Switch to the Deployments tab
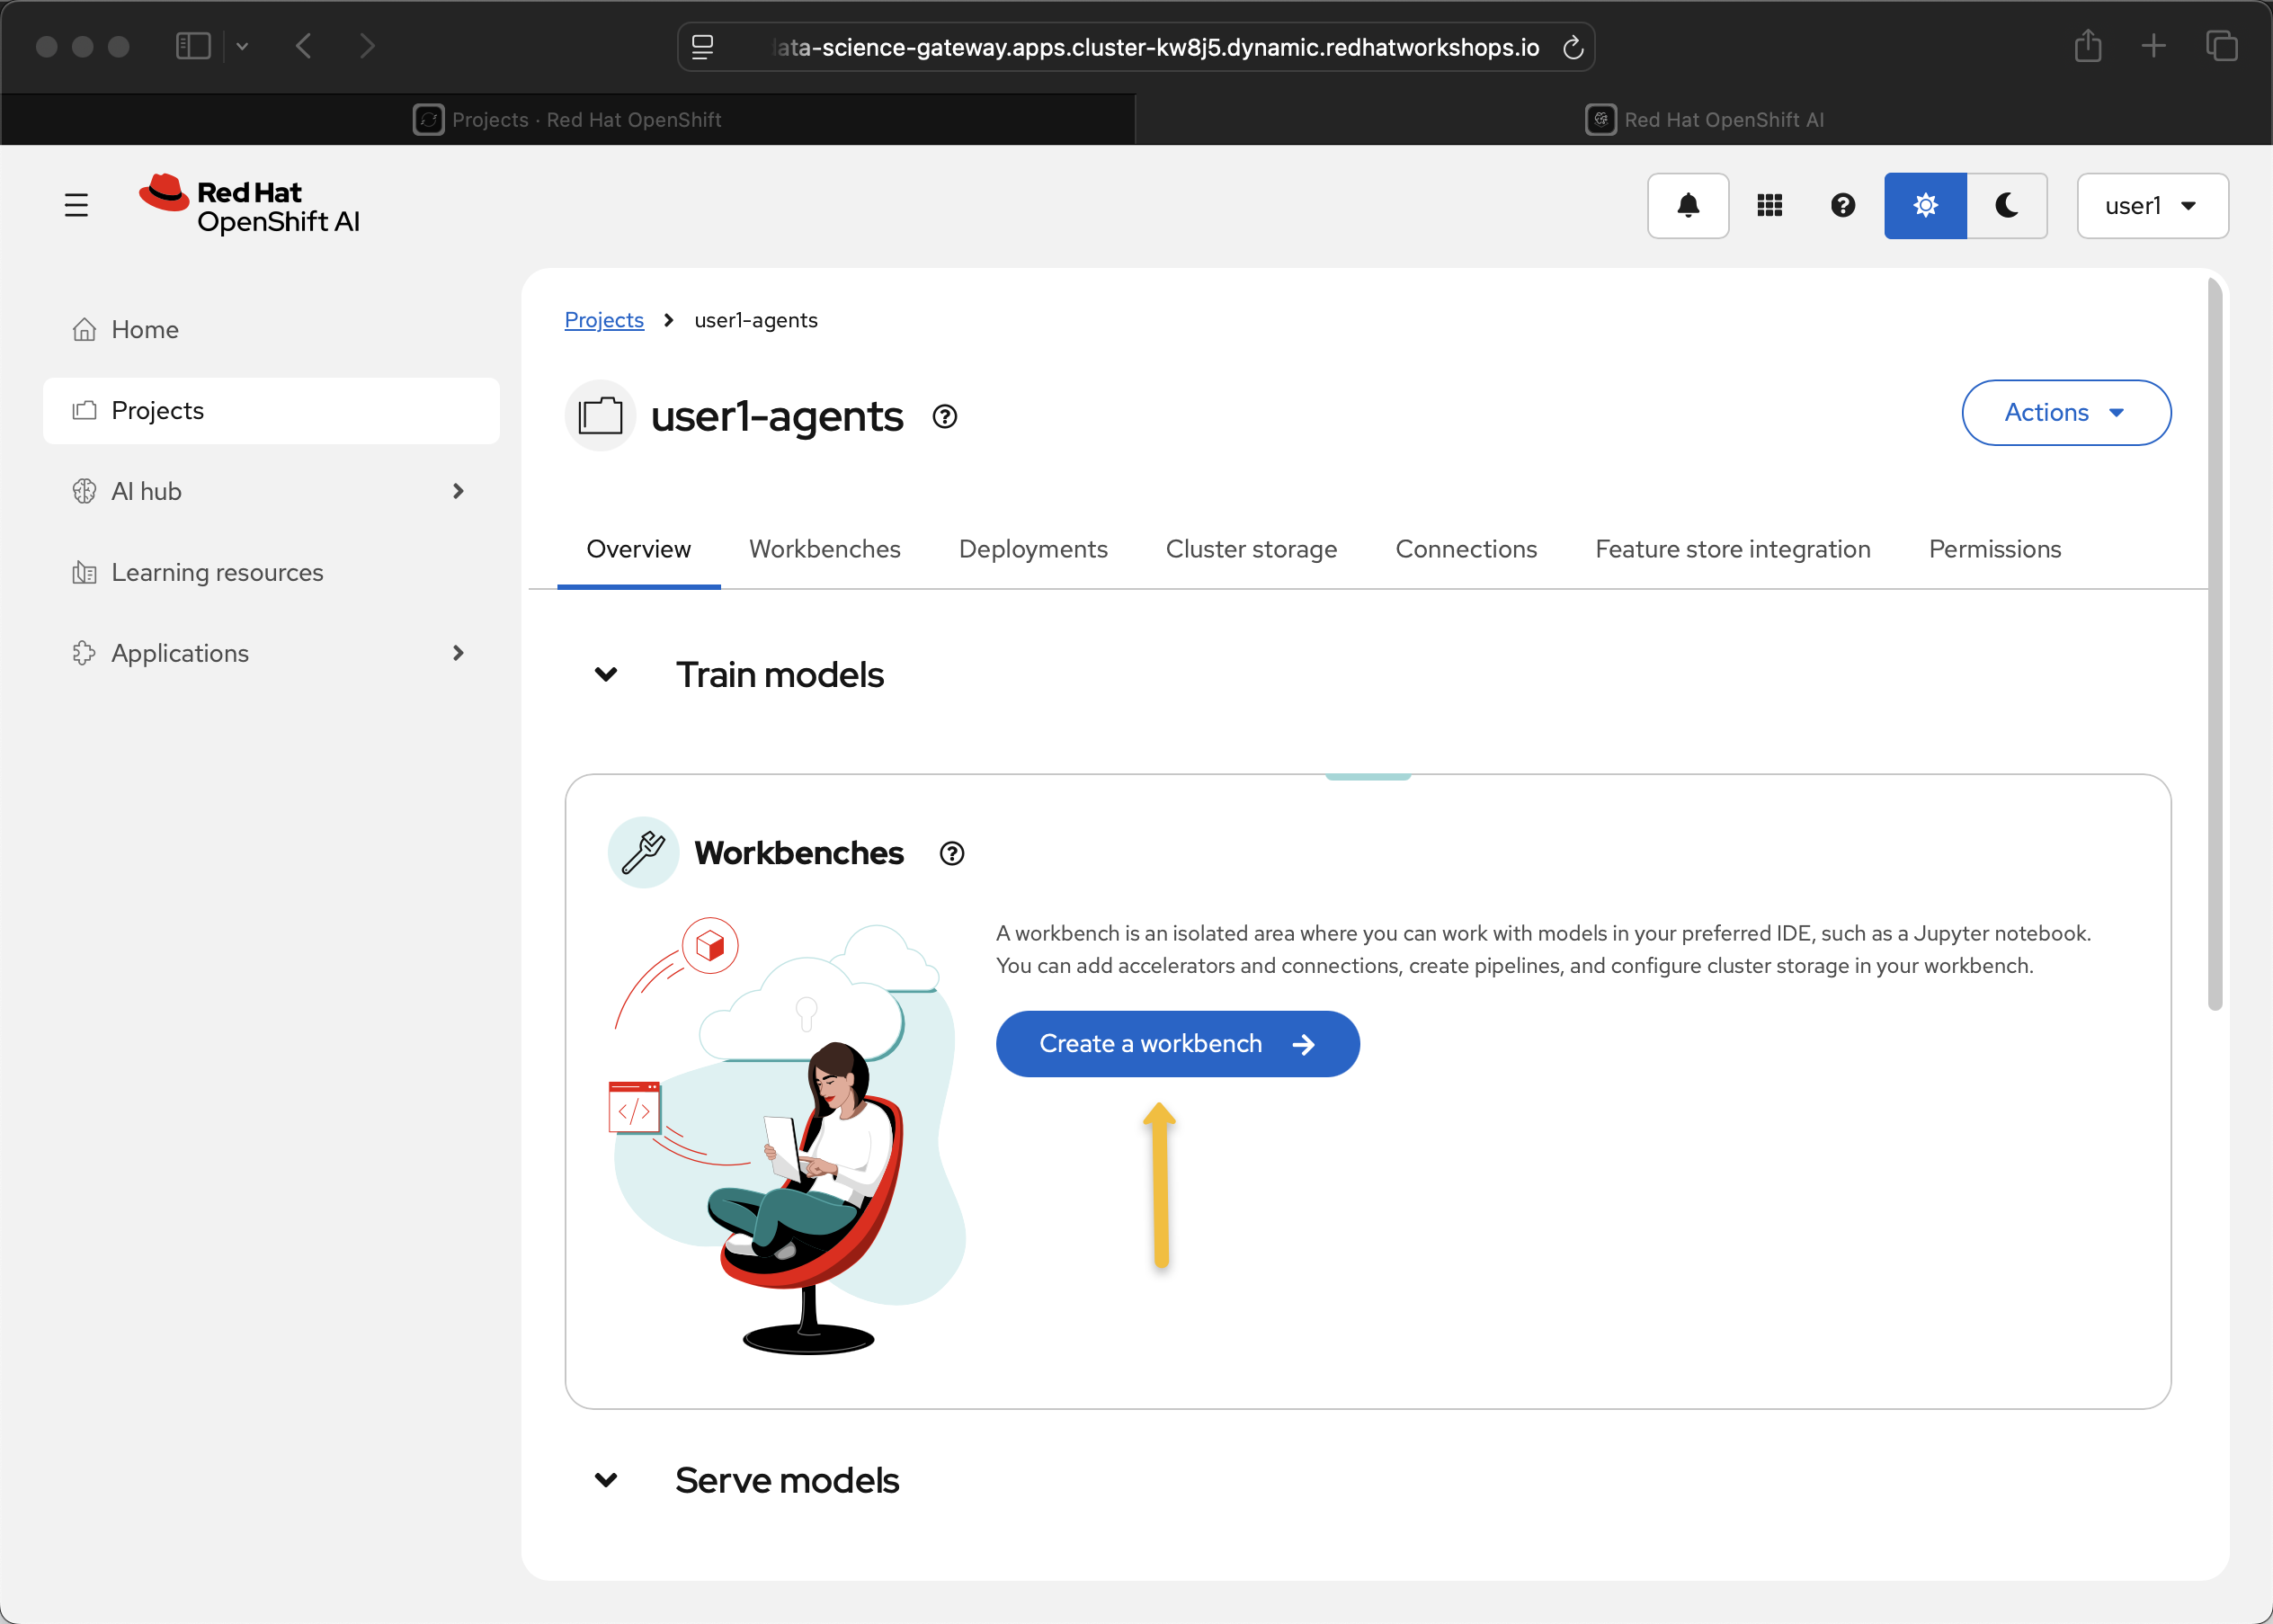This screenshot has height=1624, width=2273. 1032,549
